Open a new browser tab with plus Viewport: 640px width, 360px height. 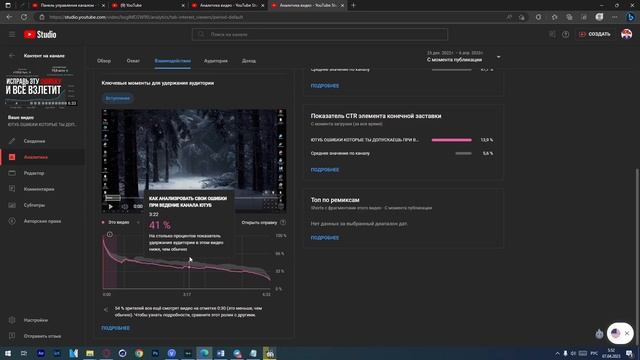(353, 5)
